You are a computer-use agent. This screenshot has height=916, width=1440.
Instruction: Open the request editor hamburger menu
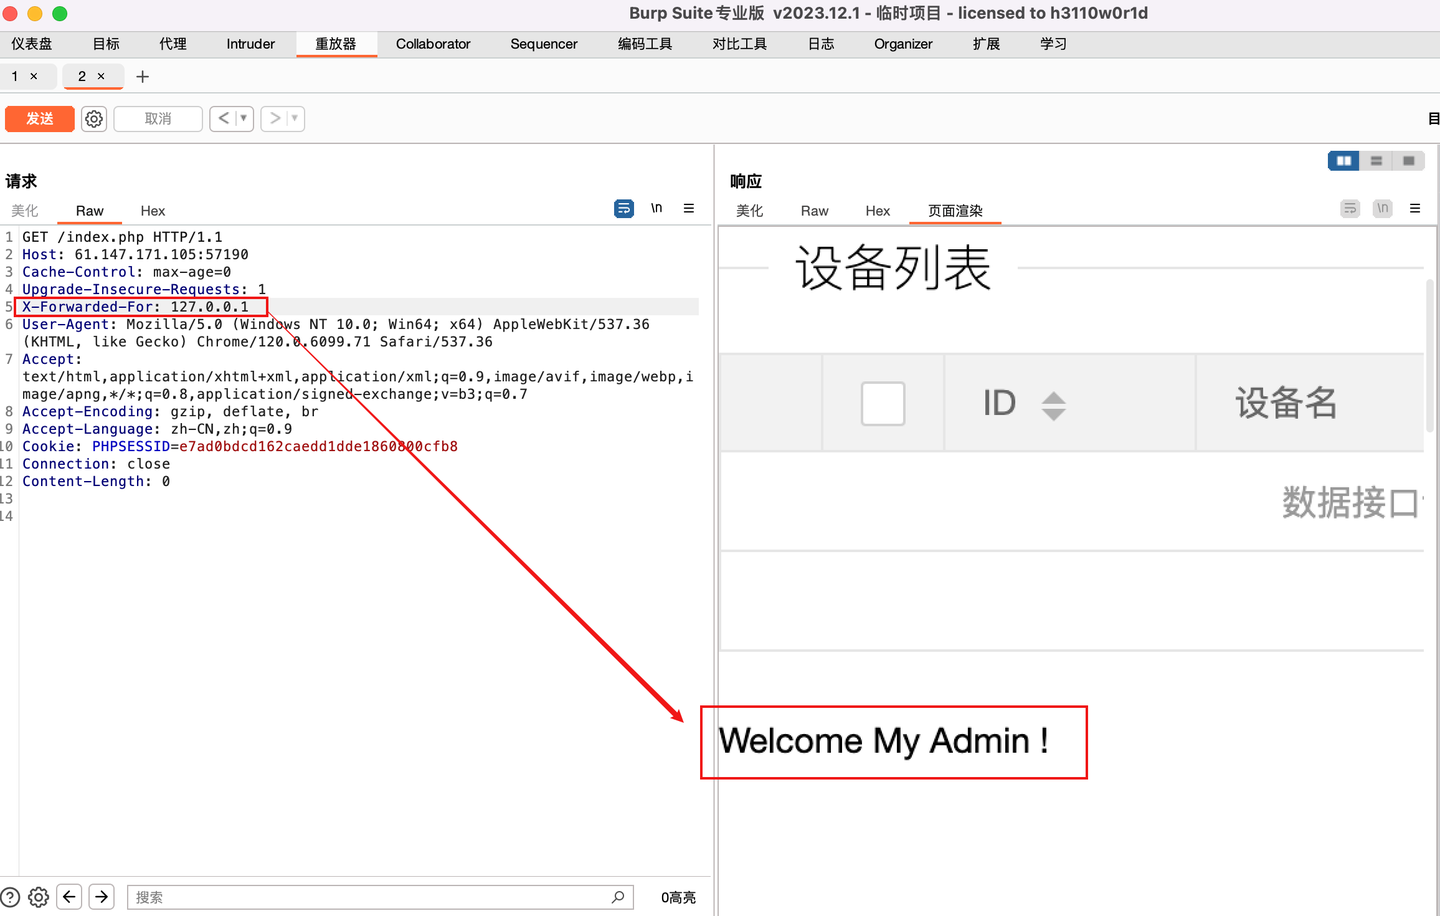688,208
